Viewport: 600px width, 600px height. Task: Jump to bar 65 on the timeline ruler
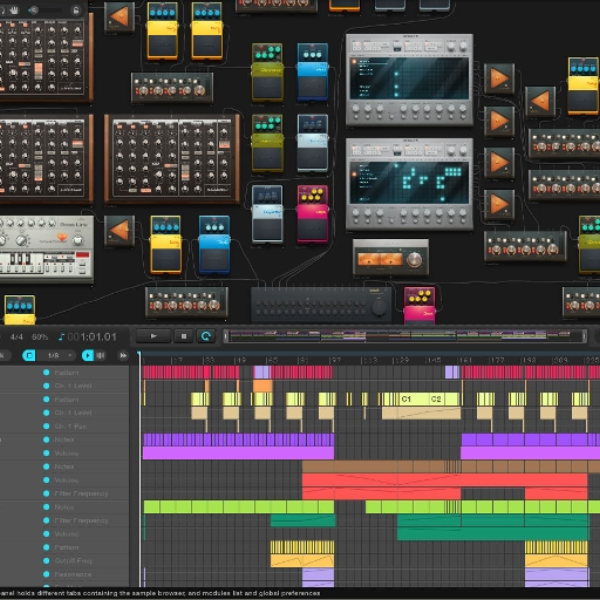(272, 360)
